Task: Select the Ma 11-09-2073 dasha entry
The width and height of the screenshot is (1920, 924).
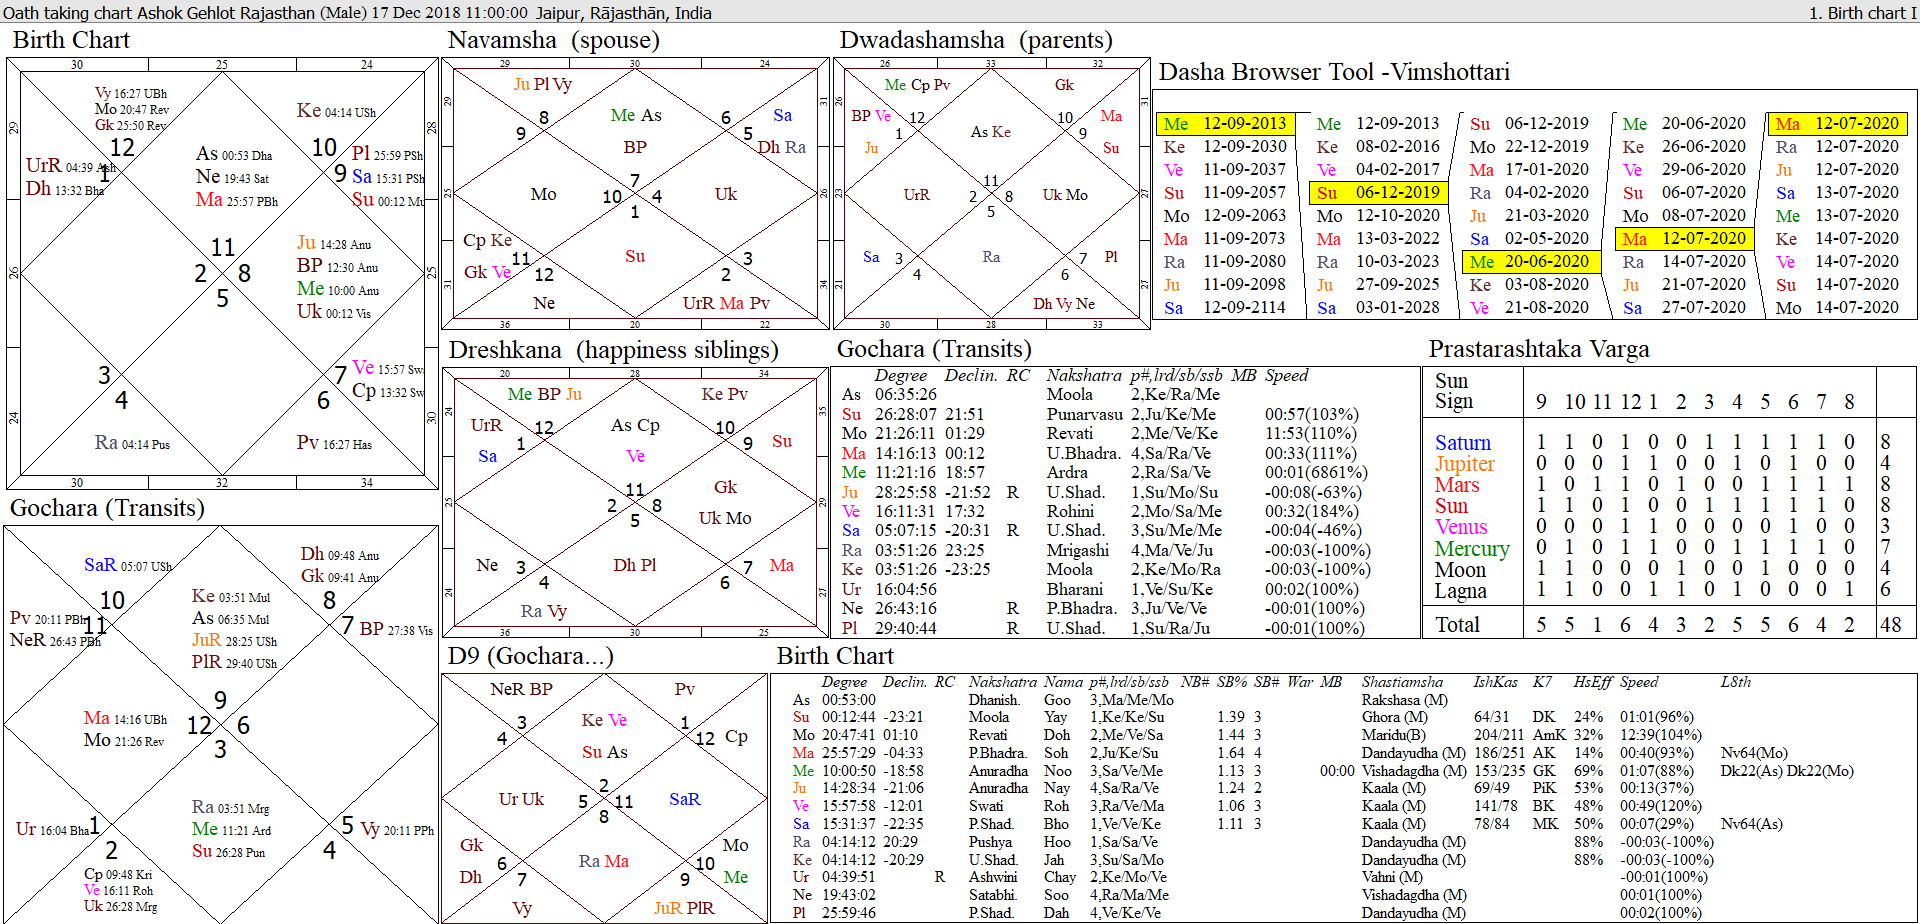Action: (x=1225, y=238)
